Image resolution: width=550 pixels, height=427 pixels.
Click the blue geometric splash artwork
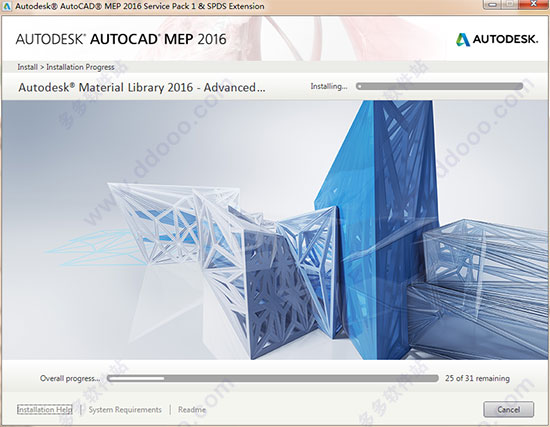click(275, 230)
